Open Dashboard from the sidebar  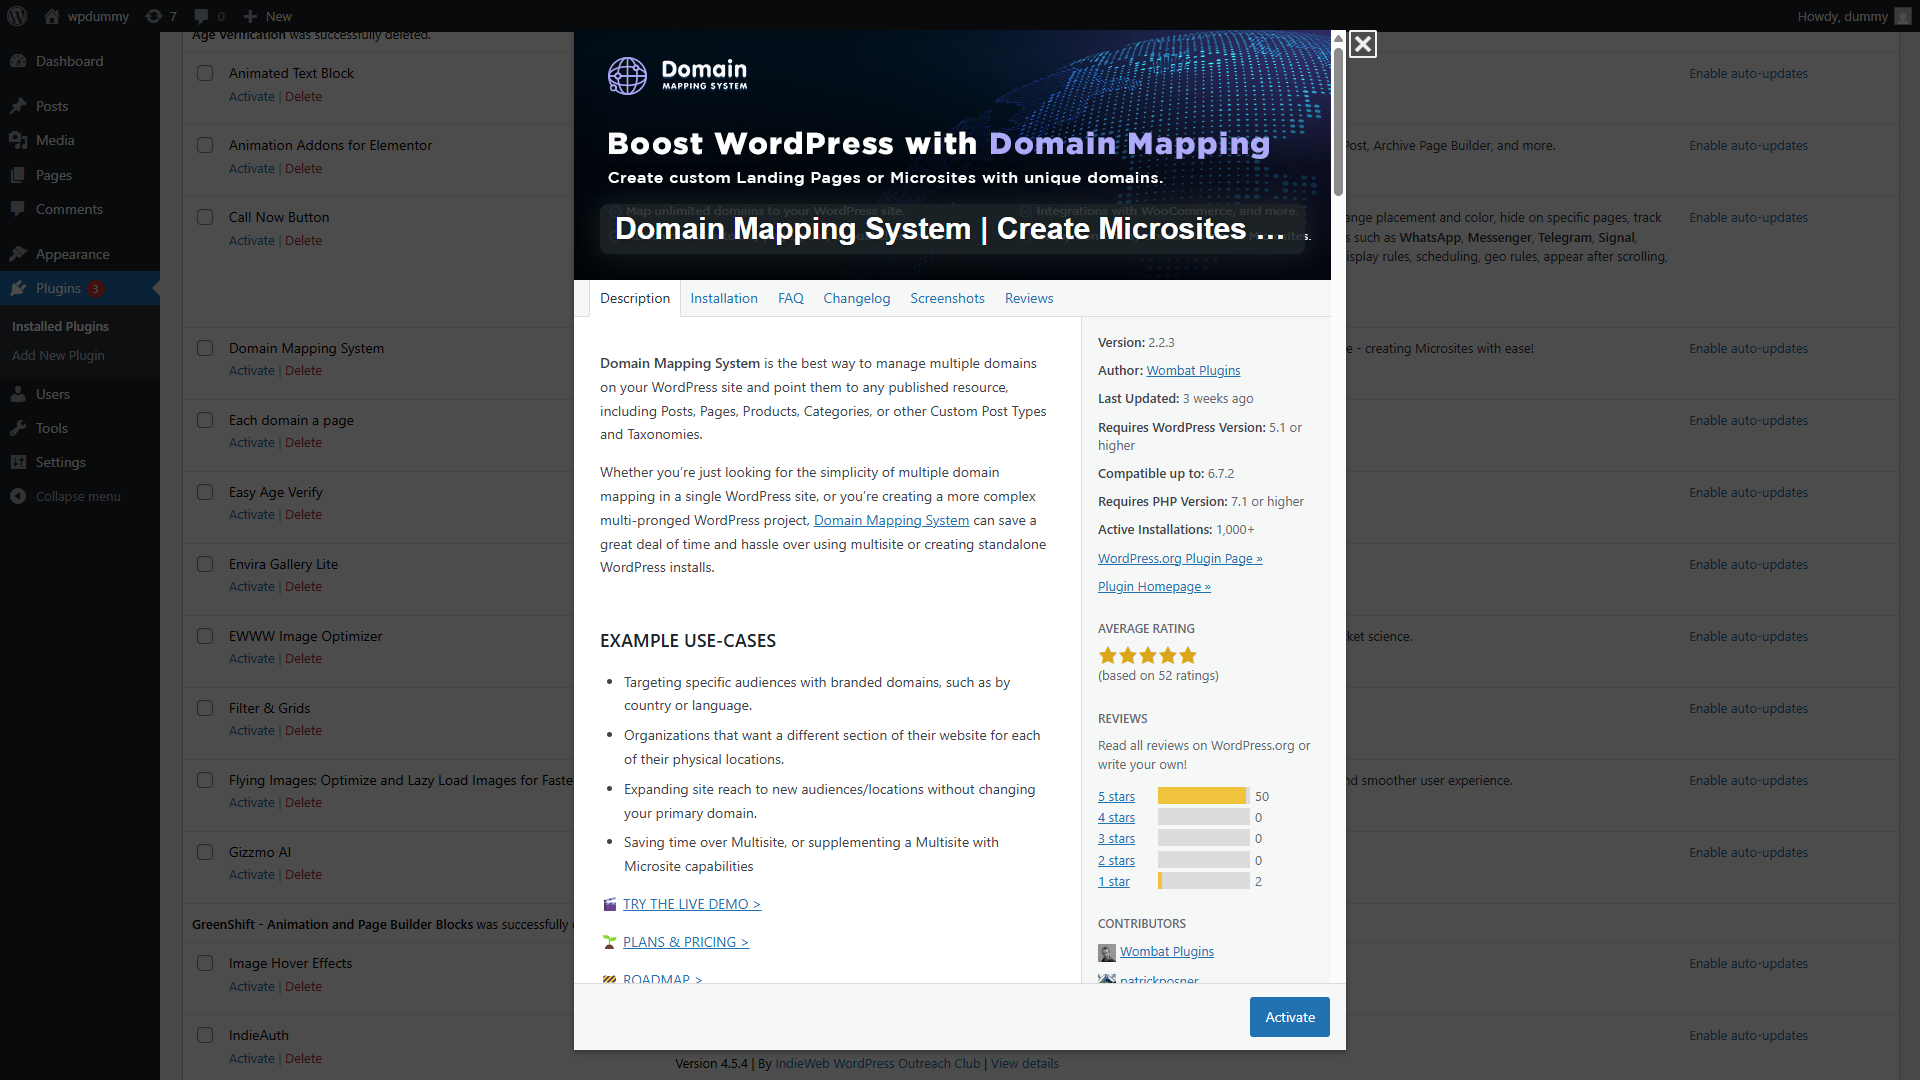[69, 61]
